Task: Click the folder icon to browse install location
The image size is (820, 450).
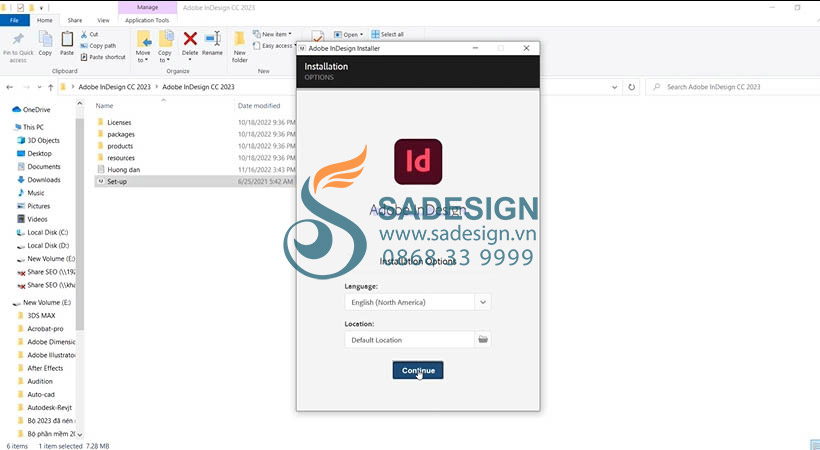Action: coord(483,340)
